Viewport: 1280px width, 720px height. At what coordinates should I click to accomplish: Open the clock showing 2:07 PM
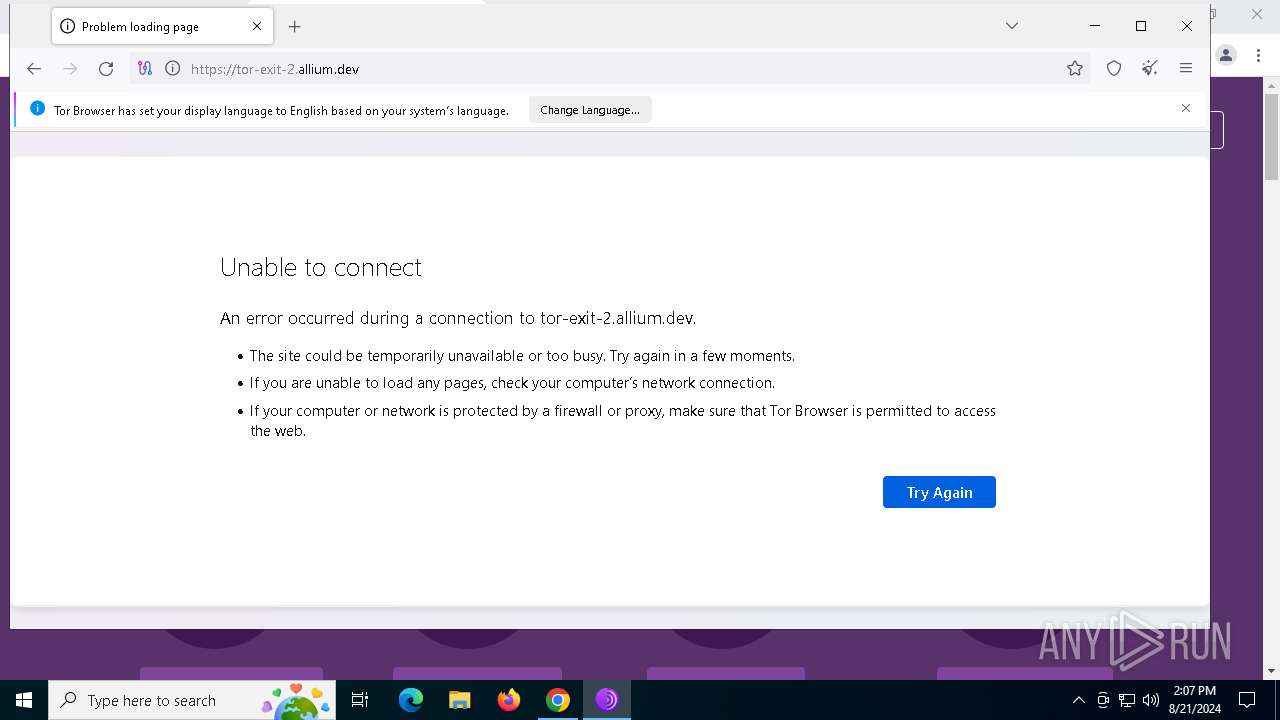(1195, 700)
